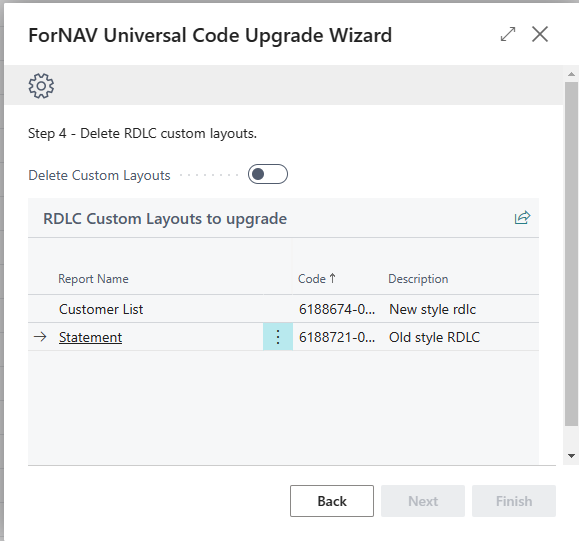Click the Statement report link
The image size is (579, 541).
(90, 337)
